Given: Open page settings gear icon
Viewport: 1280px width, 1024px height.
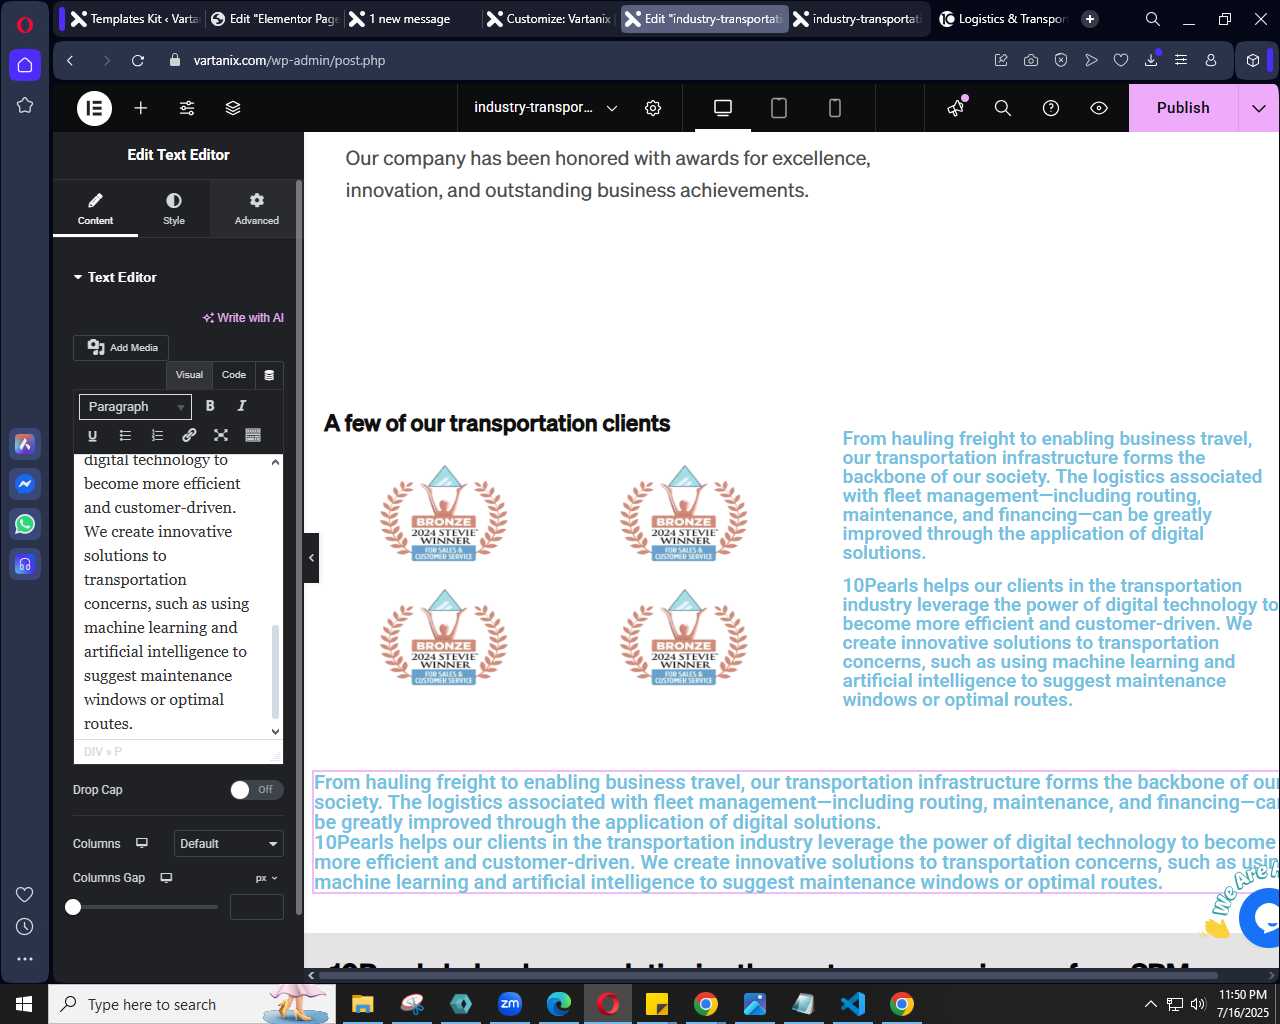Looking at the screenshot, I should [653, 108].
